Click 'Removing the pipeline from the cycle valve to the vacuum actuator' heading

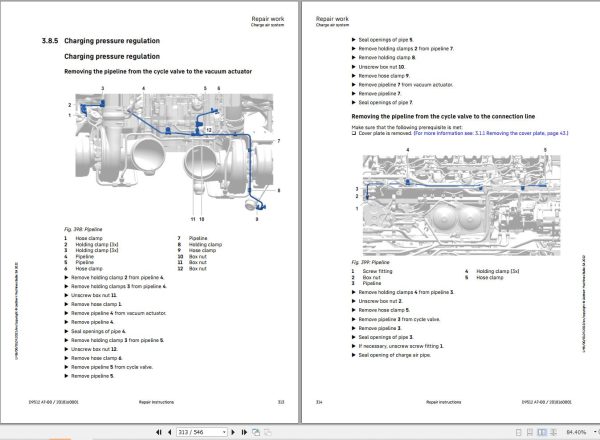[x=158, y=72]
